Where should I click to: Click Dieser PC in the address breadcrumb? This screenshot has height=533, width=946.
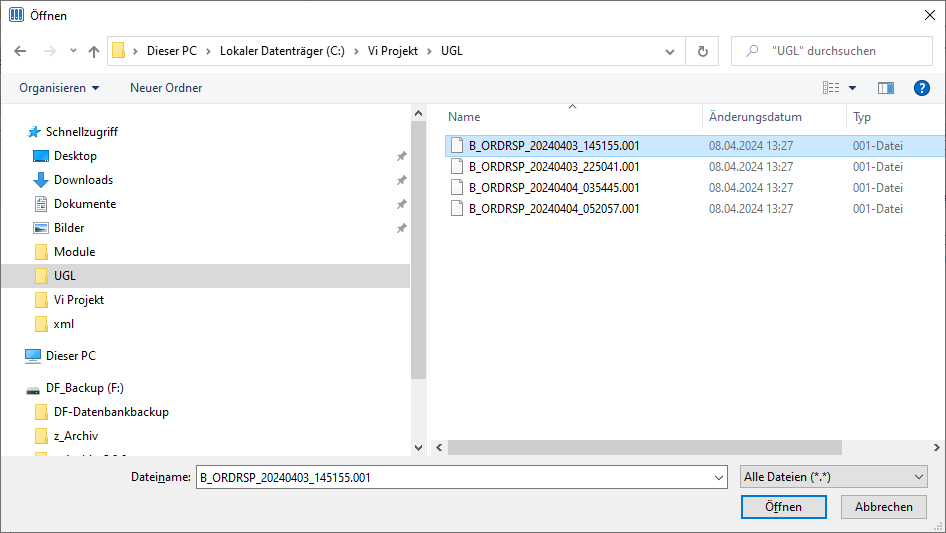[172, 51]
